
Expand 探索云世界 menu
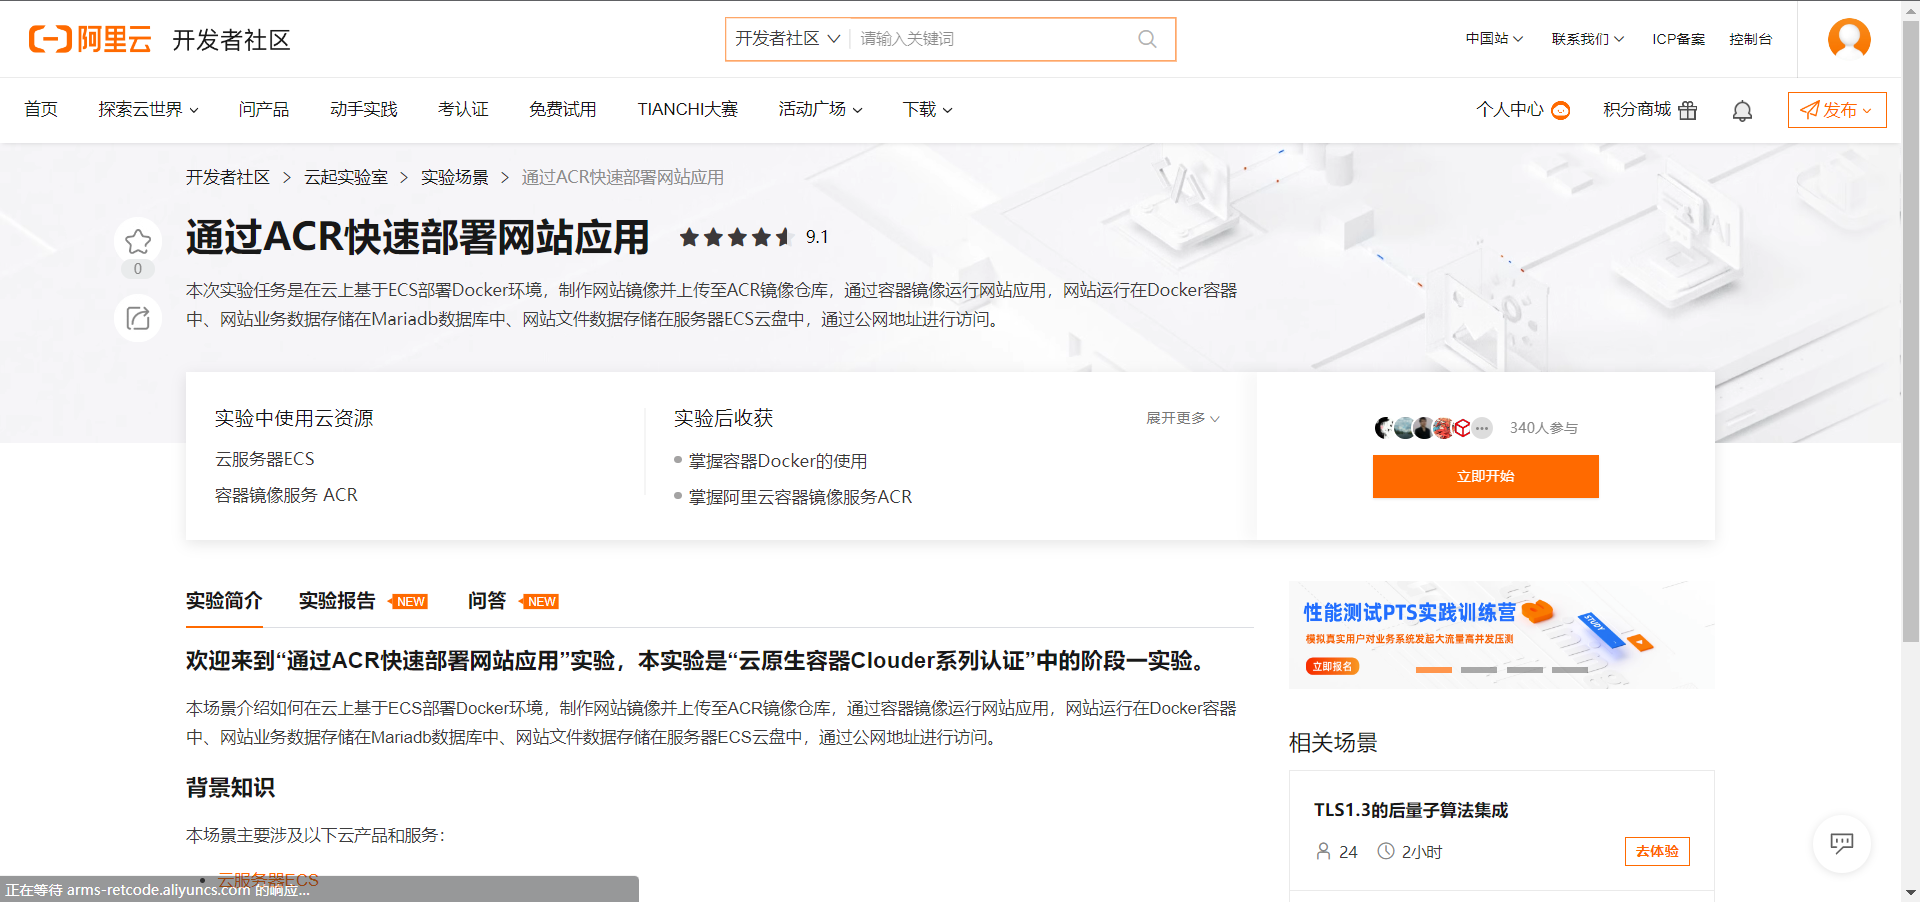pos(148,109)
